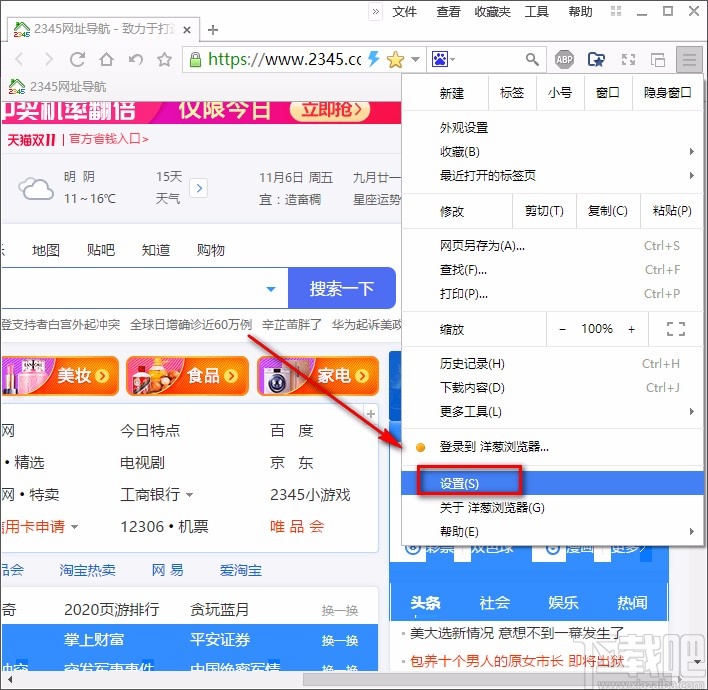Click the 搜索一下 search button
Screen dimensions: 708x690
342,288
